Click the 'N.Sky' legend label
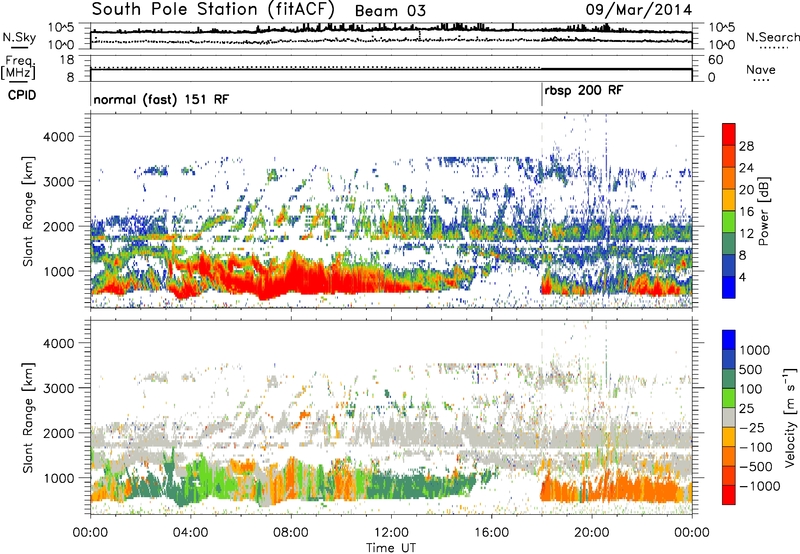The image size is (800, 554). [x=19, y=37]
